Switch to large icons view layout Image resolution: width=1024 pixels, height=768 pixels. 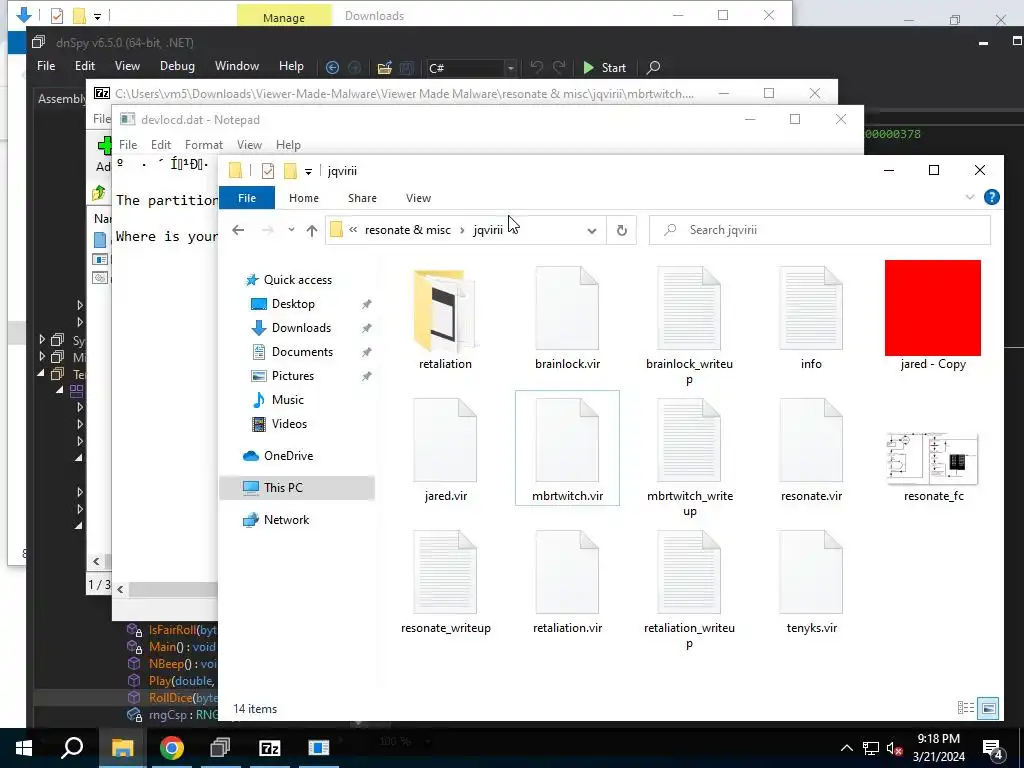[989, 708]
